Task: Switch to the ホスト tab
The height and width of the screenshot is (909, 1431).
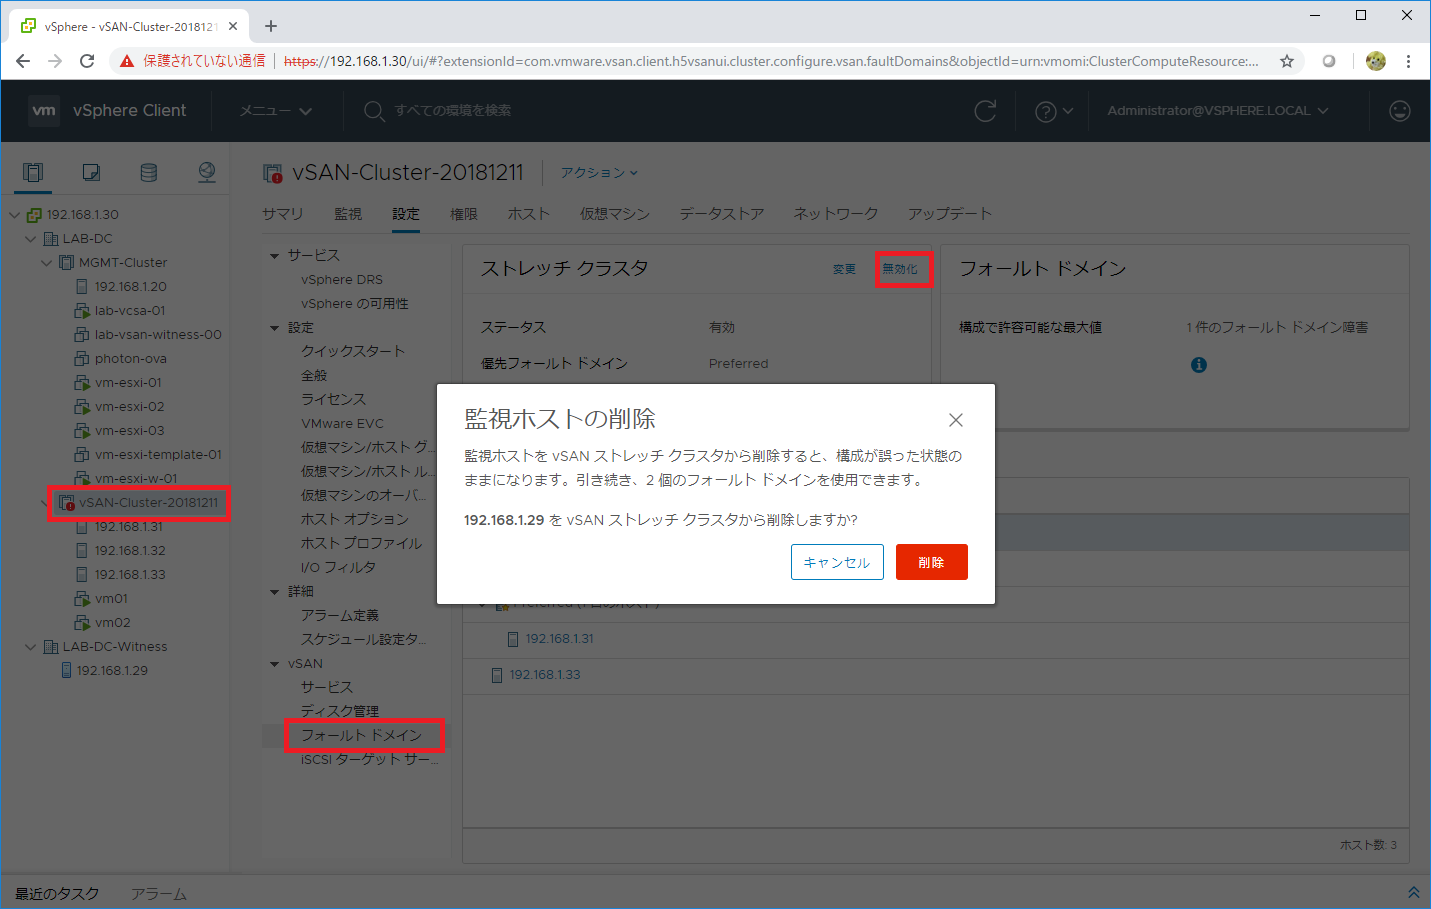Action: point(528,214)
